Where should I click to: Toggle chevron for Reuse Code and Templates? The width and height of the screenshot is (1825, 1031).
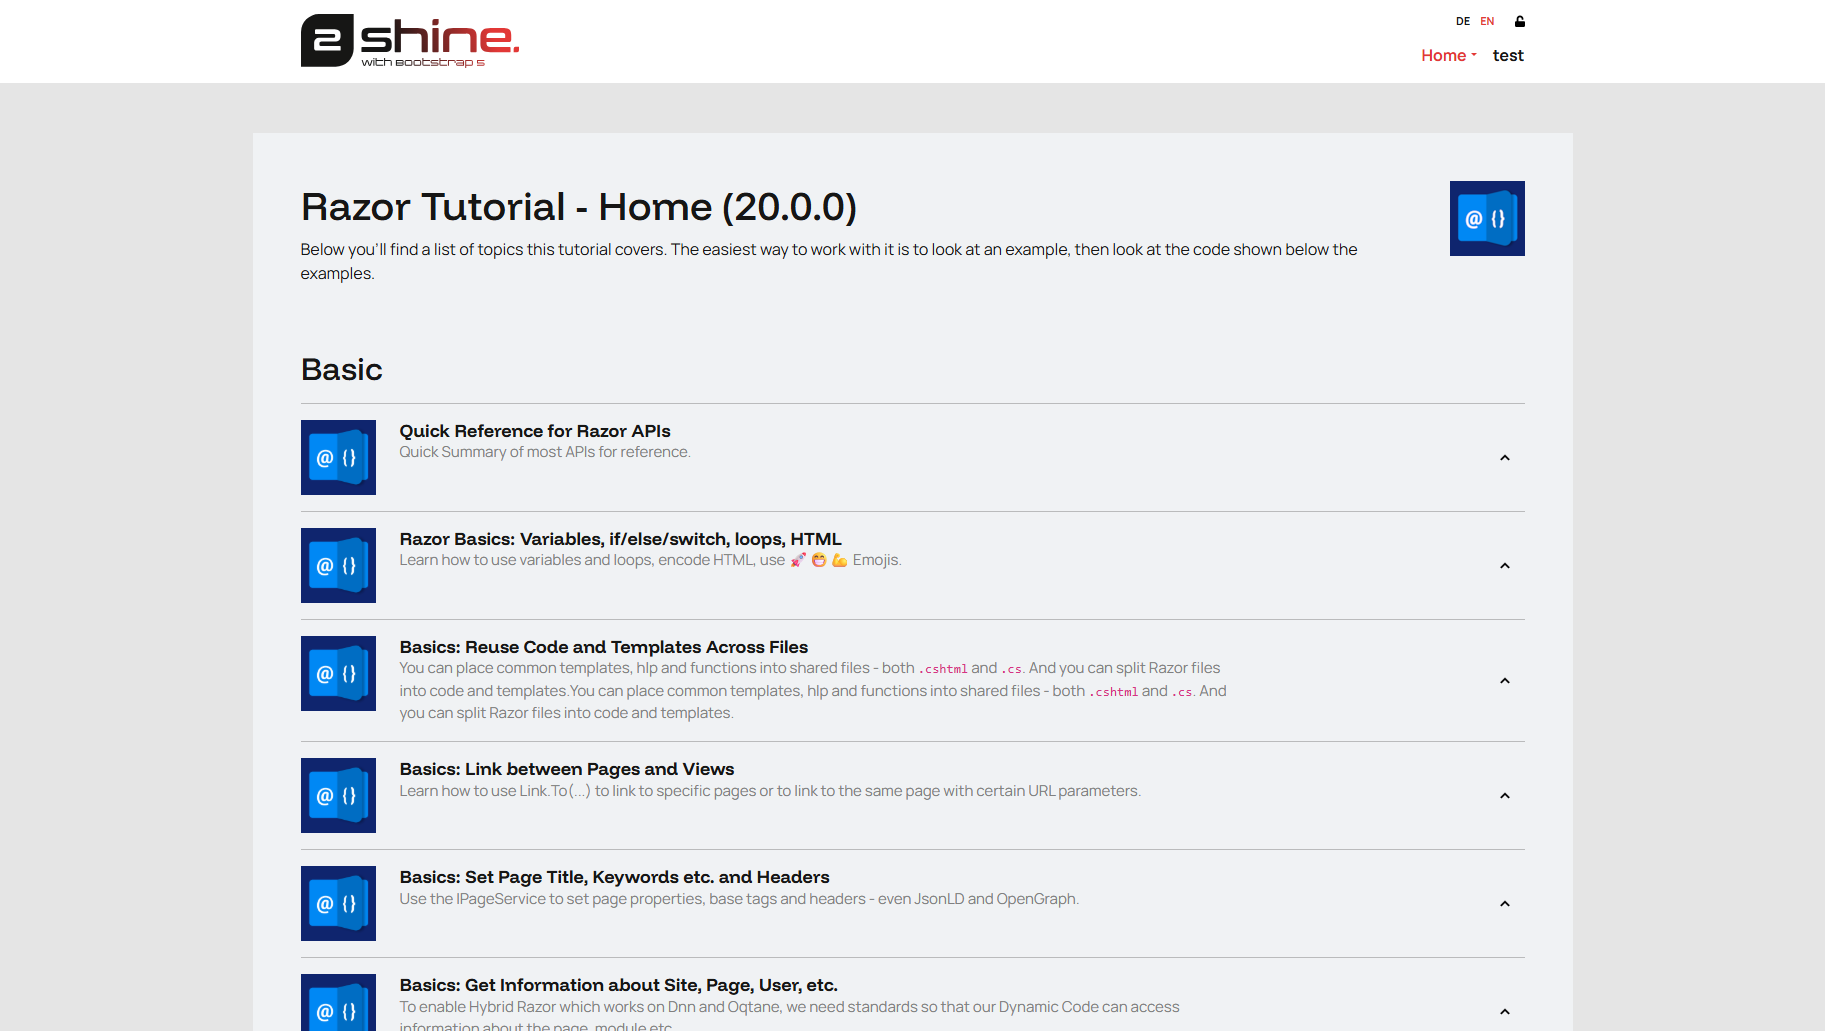[1504, 681]
